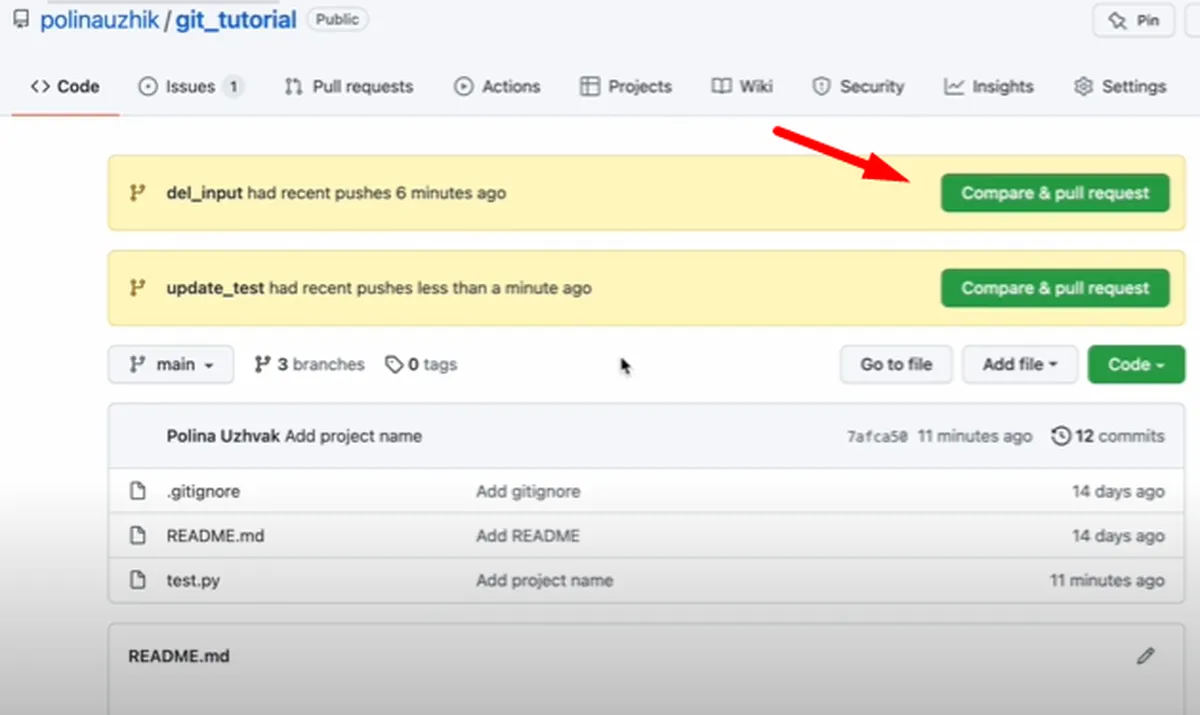Click the Public visibility badge
This screenshot has width=1200, height=715.
(338, 19)
